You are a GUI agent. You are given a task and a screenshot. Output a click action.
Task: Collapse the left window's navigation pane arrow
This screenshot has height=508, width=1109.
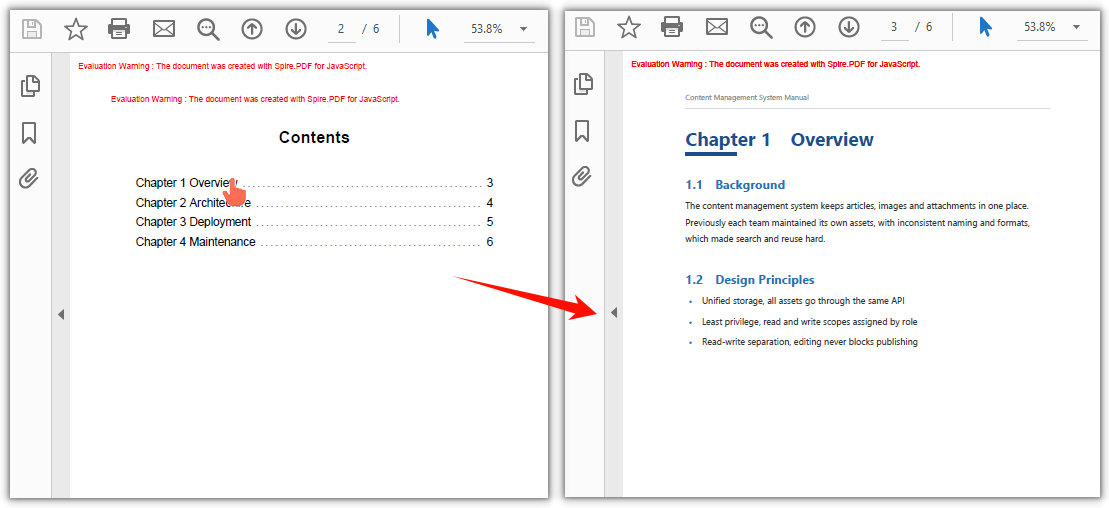click(x=61, y=314)
